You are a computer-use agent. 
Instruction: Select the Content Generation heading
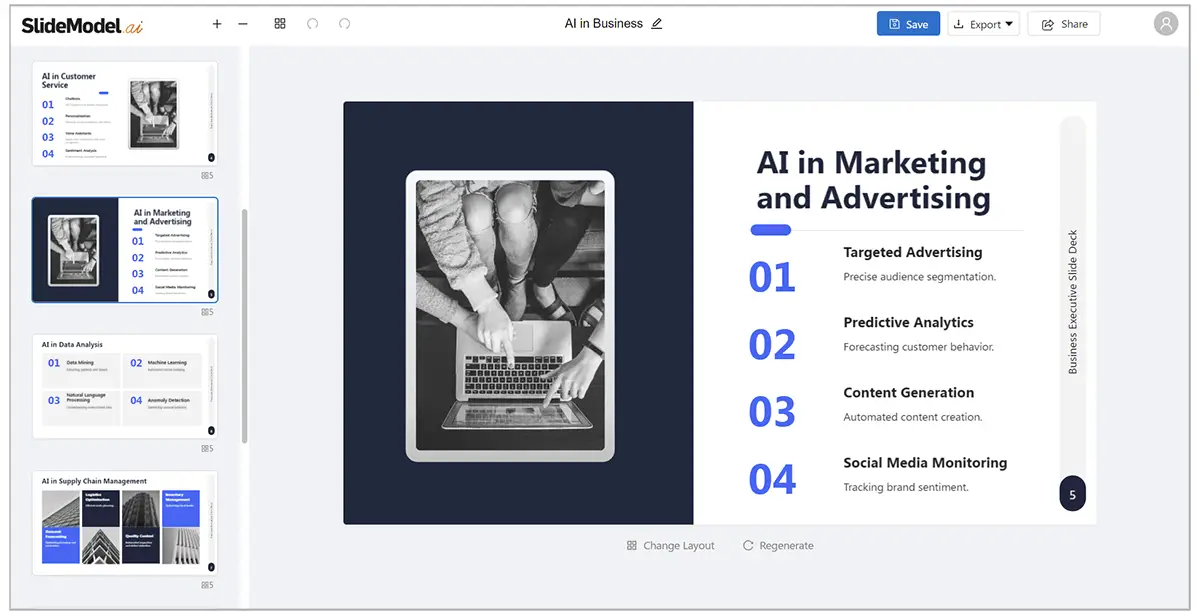coord(908,392)
